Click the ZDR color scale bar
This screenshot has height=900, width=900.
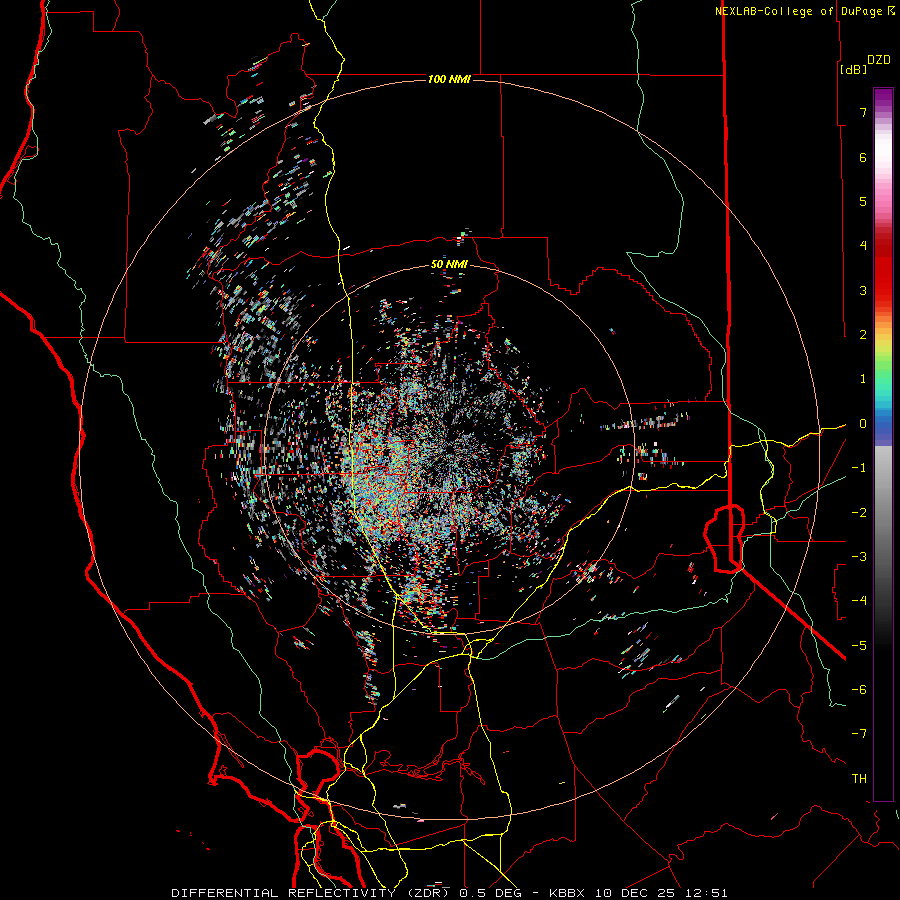[883, 444]
